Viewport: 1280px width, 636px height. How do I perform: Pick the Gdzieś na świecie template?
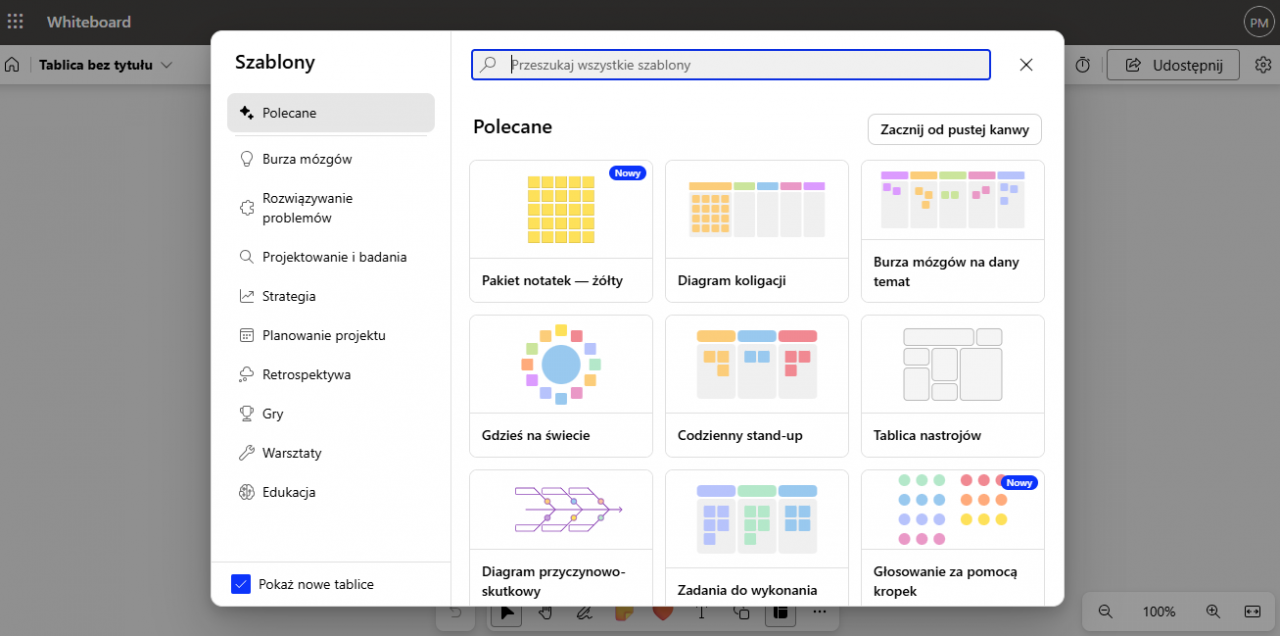pyautogui.click(x=560, y=386)
